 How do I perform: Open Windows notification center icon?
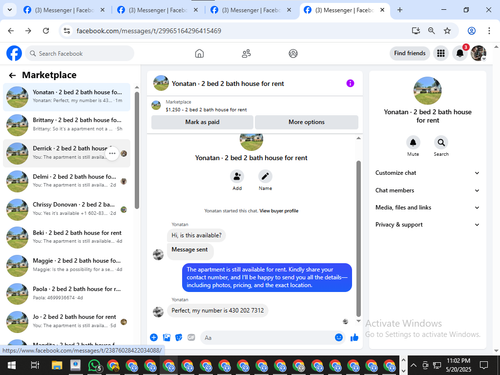pyautogui.click(x=484, y=365)
